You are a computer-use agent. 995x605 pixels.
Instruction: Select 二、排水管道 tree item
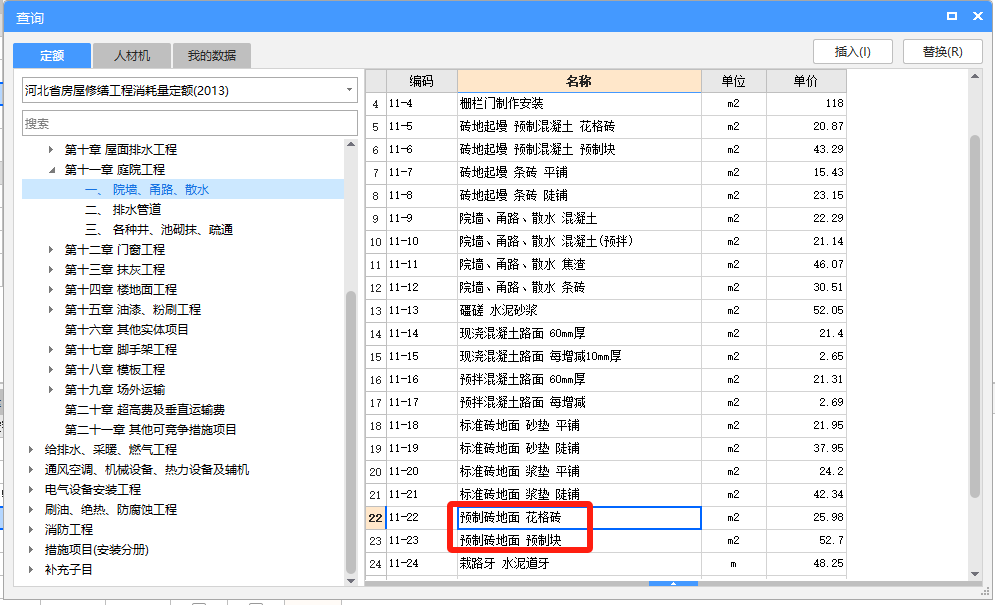[123, 210]
